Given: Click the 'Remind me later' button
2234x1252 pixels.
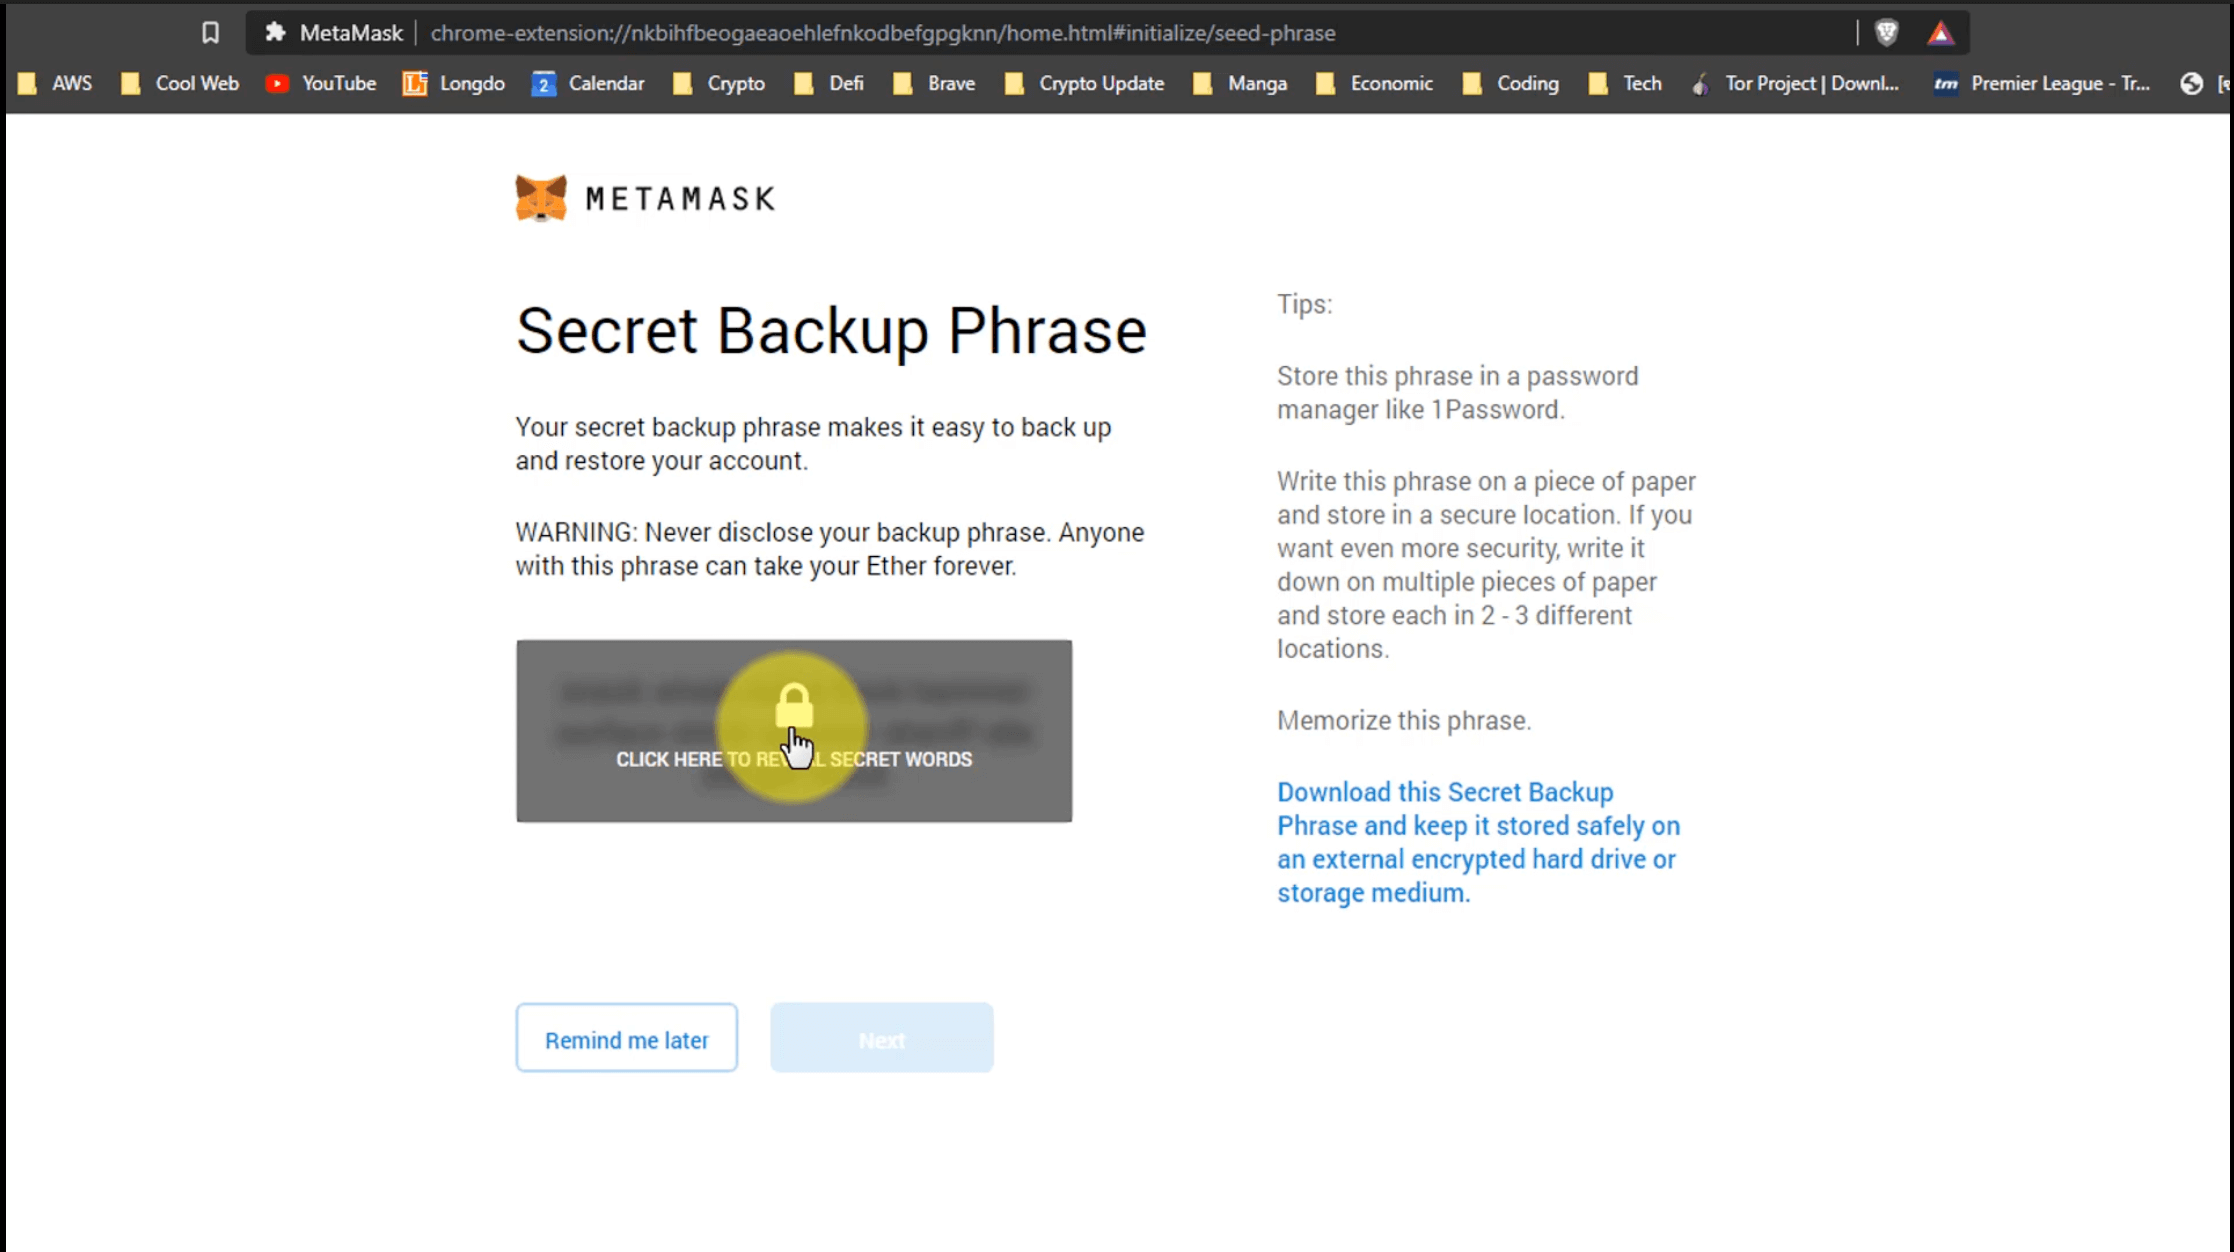Looking at the screenshot, I should point(626,1040).
